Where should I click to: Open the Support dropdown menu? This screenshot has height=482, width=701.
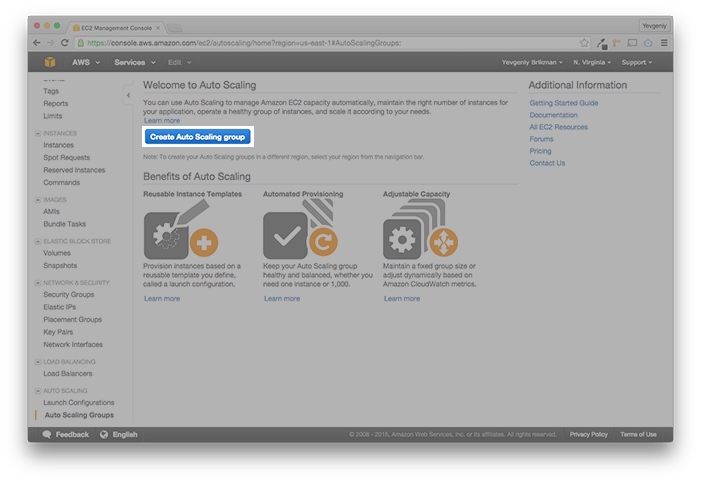click(x=637, y=62)
